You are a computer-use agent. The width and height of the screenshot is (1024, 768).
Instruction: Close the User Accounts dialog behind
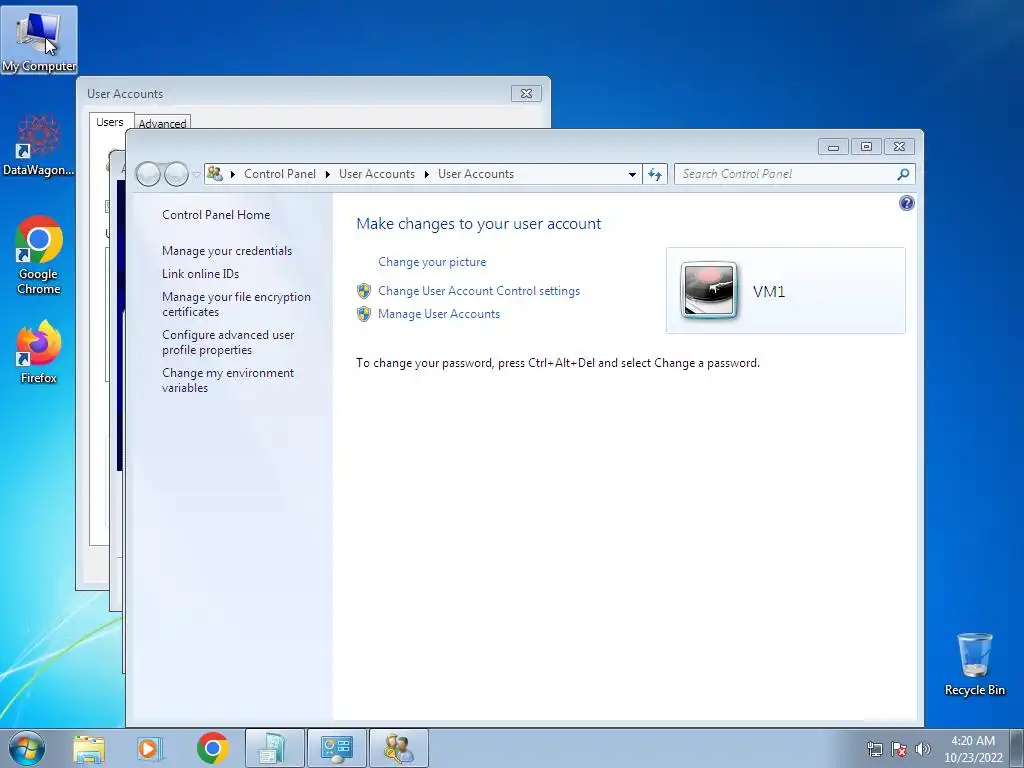526,93
